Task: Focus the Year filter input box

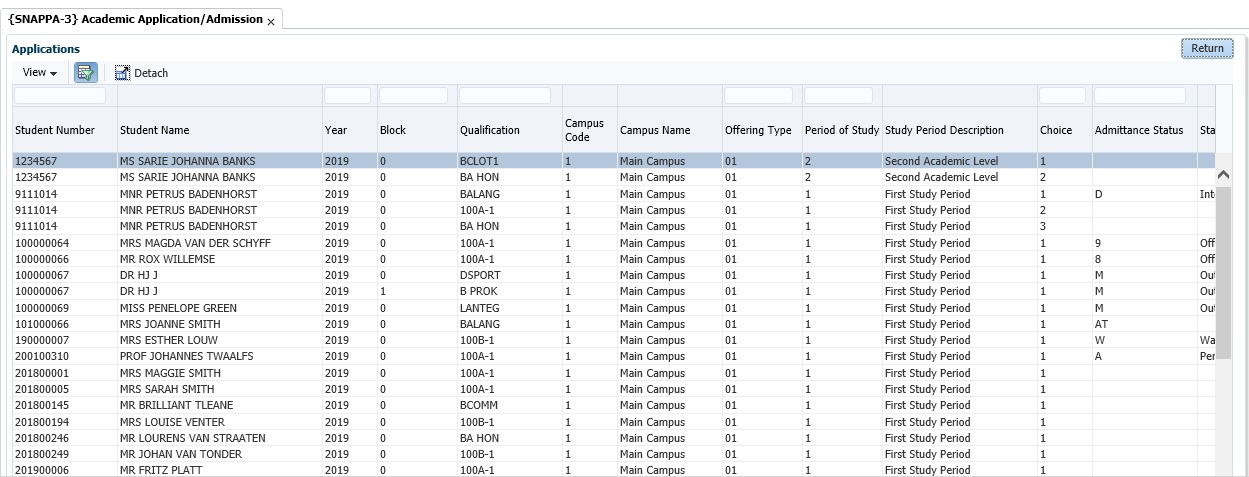Action: click(347, 96)
